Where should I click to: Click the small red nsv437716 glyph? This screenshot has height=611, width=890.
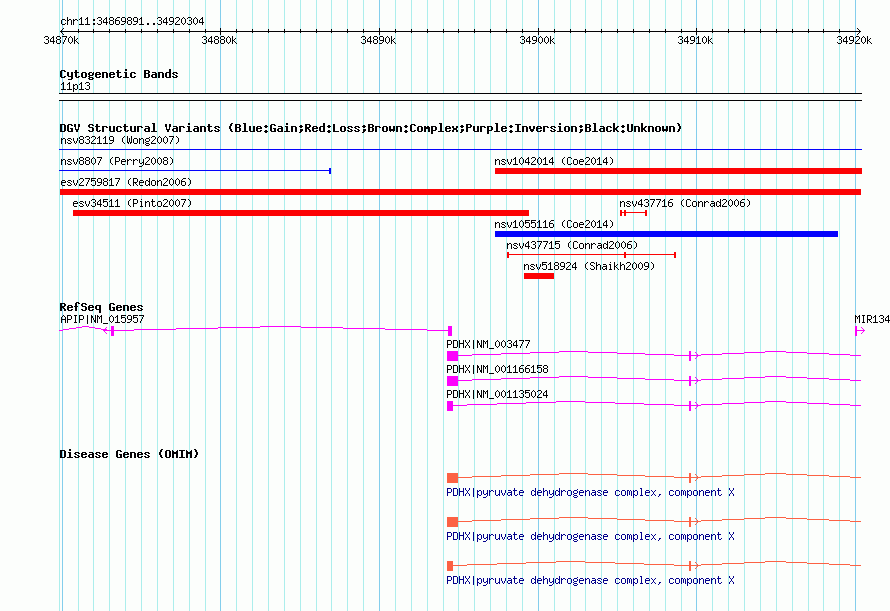pyautogui.click(x=633, y=213)
